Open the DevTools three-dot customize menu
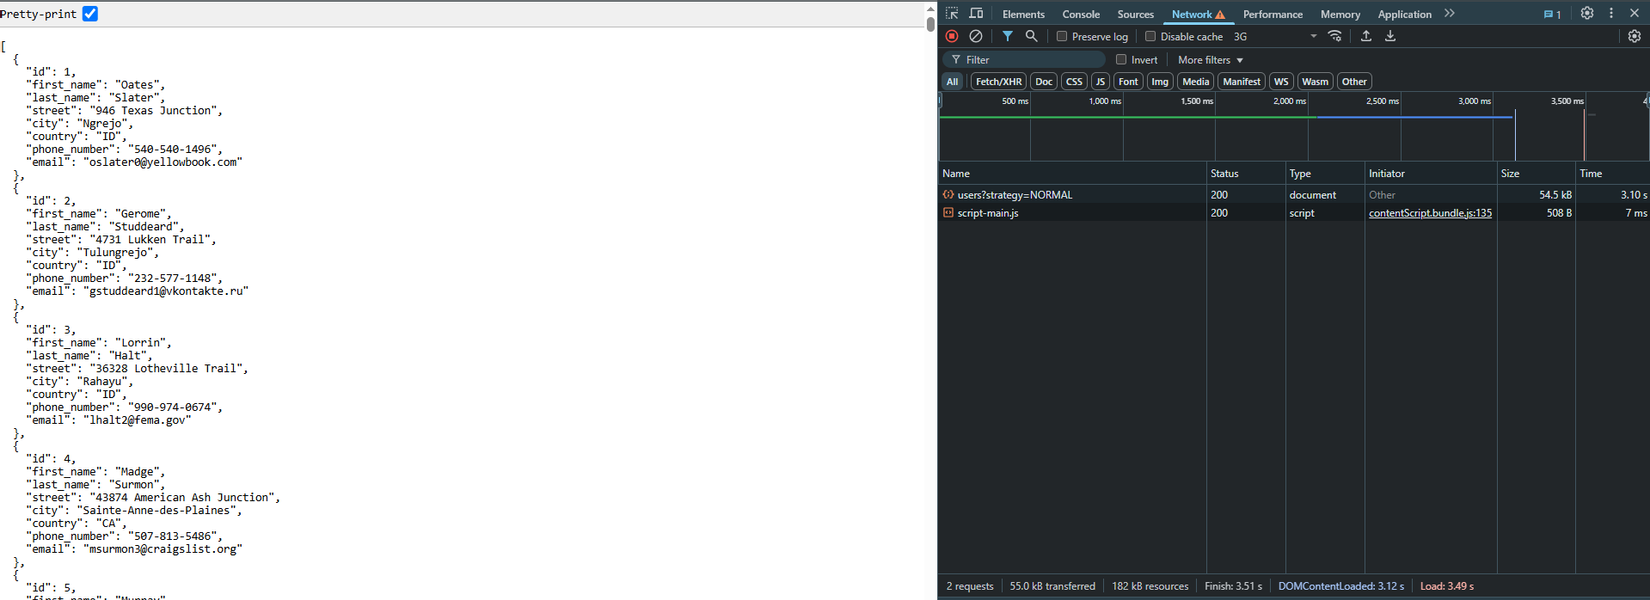The width and height of the screenshot is (1650, 600). tap(1611, 13)
